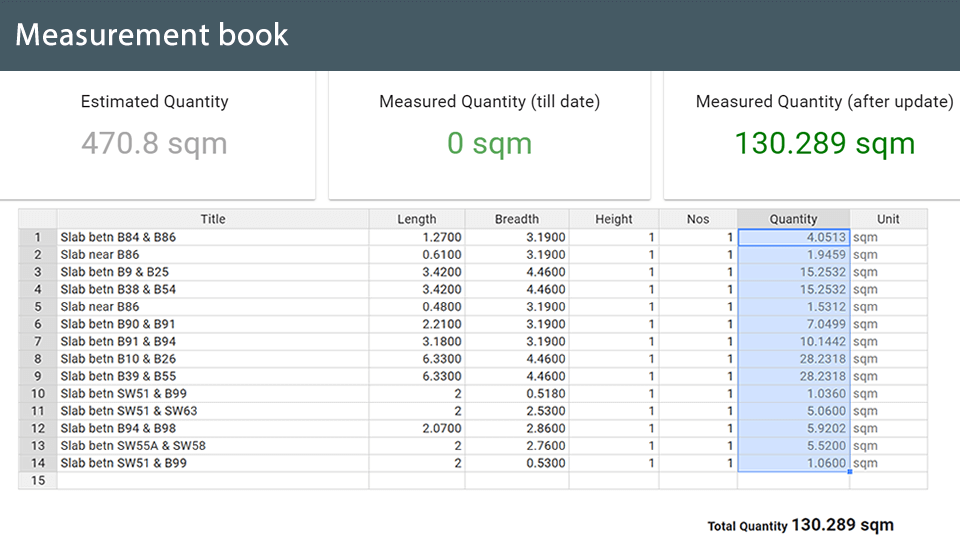Viewport: 960px width, 540px height.
Task: Select the Breadth column header
Action: (x=517, y=219)
